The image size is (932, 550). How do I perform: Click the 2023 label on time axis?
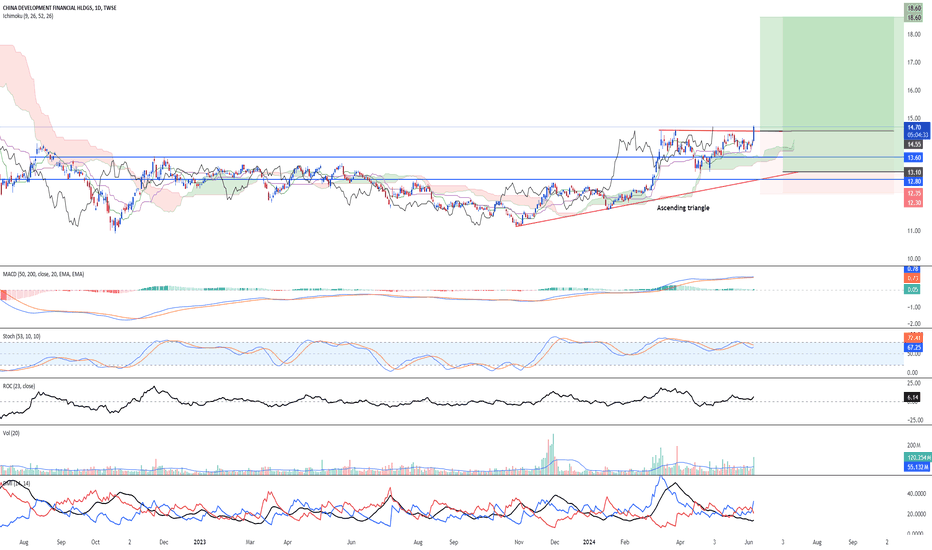pyautogui.click(x=200, y=542)
